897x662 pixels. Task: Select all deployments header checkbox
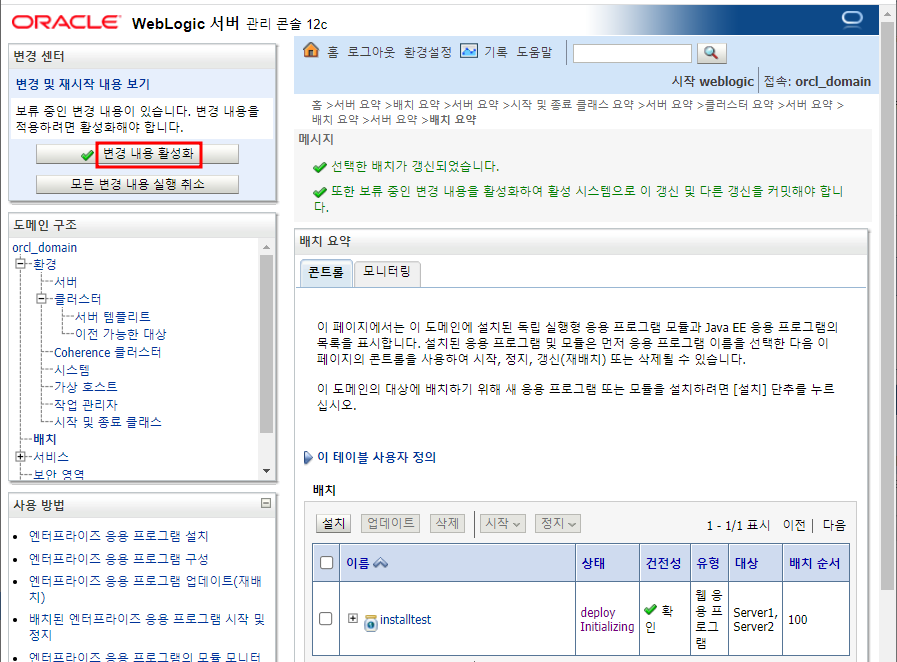click(x=327, y=562)
